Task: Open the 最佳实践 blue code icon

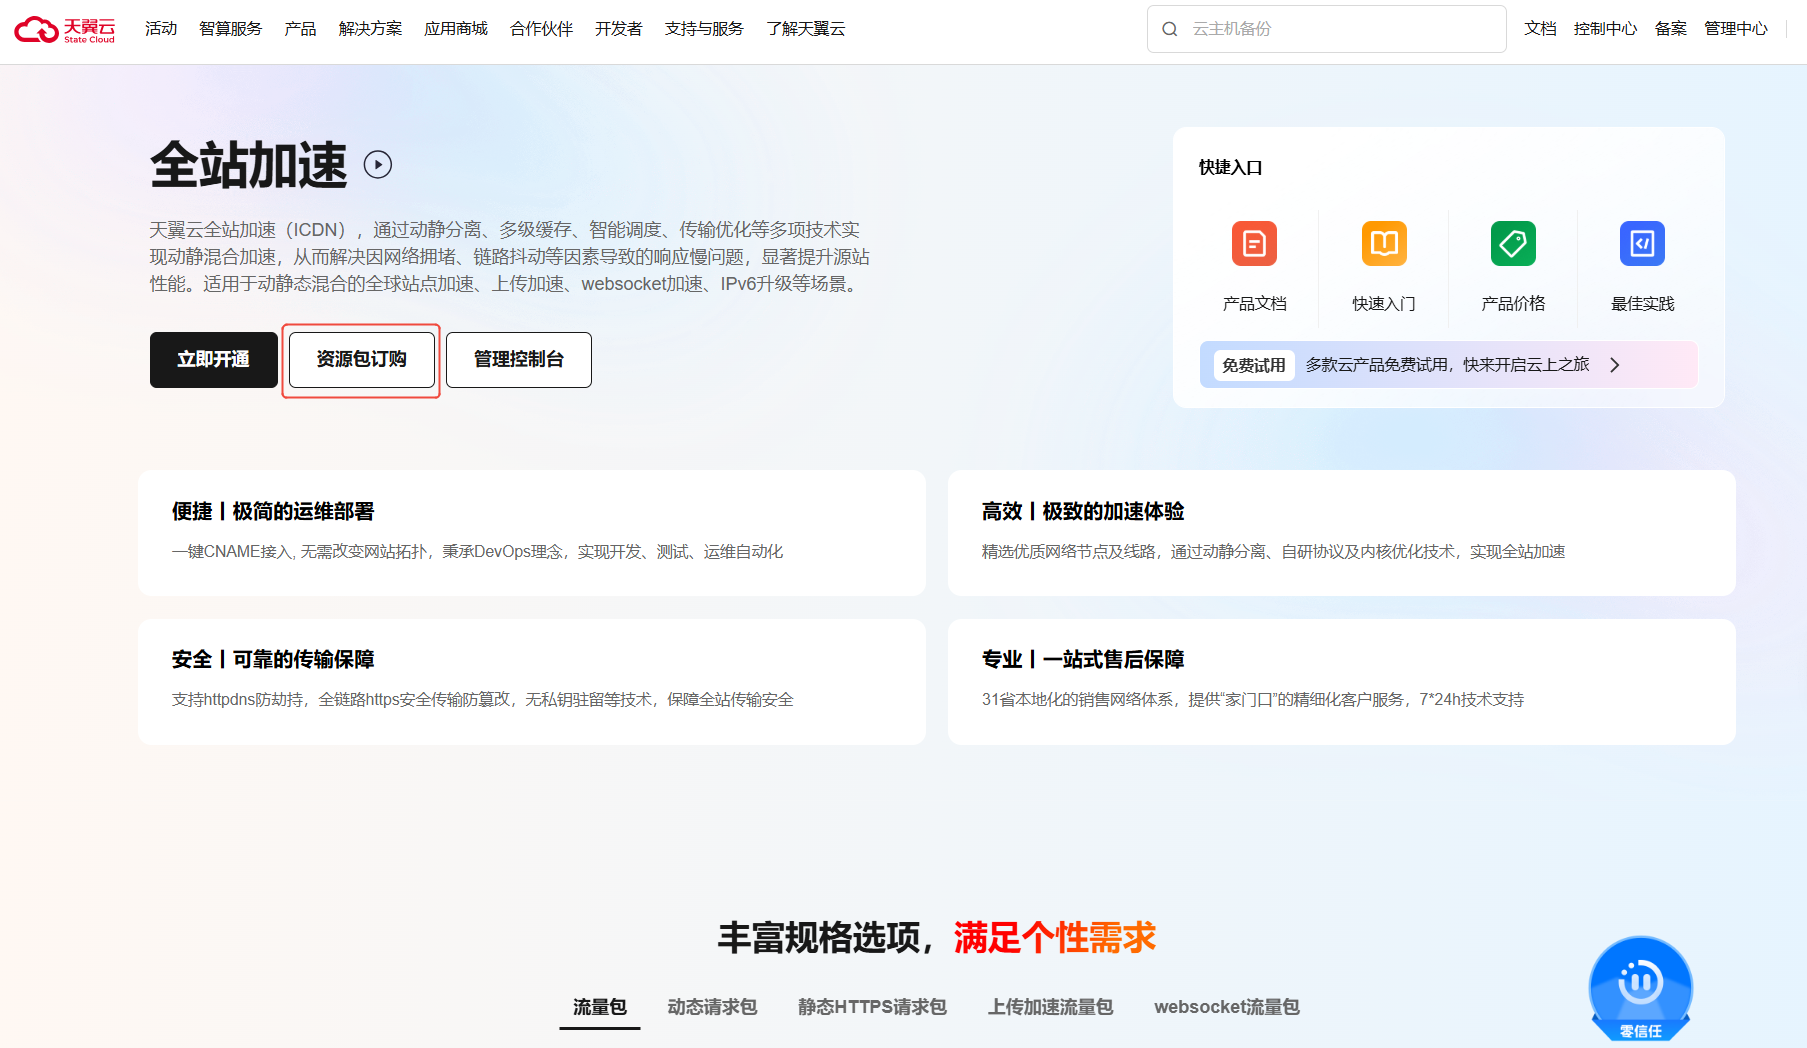Action: pos(1642,243)
